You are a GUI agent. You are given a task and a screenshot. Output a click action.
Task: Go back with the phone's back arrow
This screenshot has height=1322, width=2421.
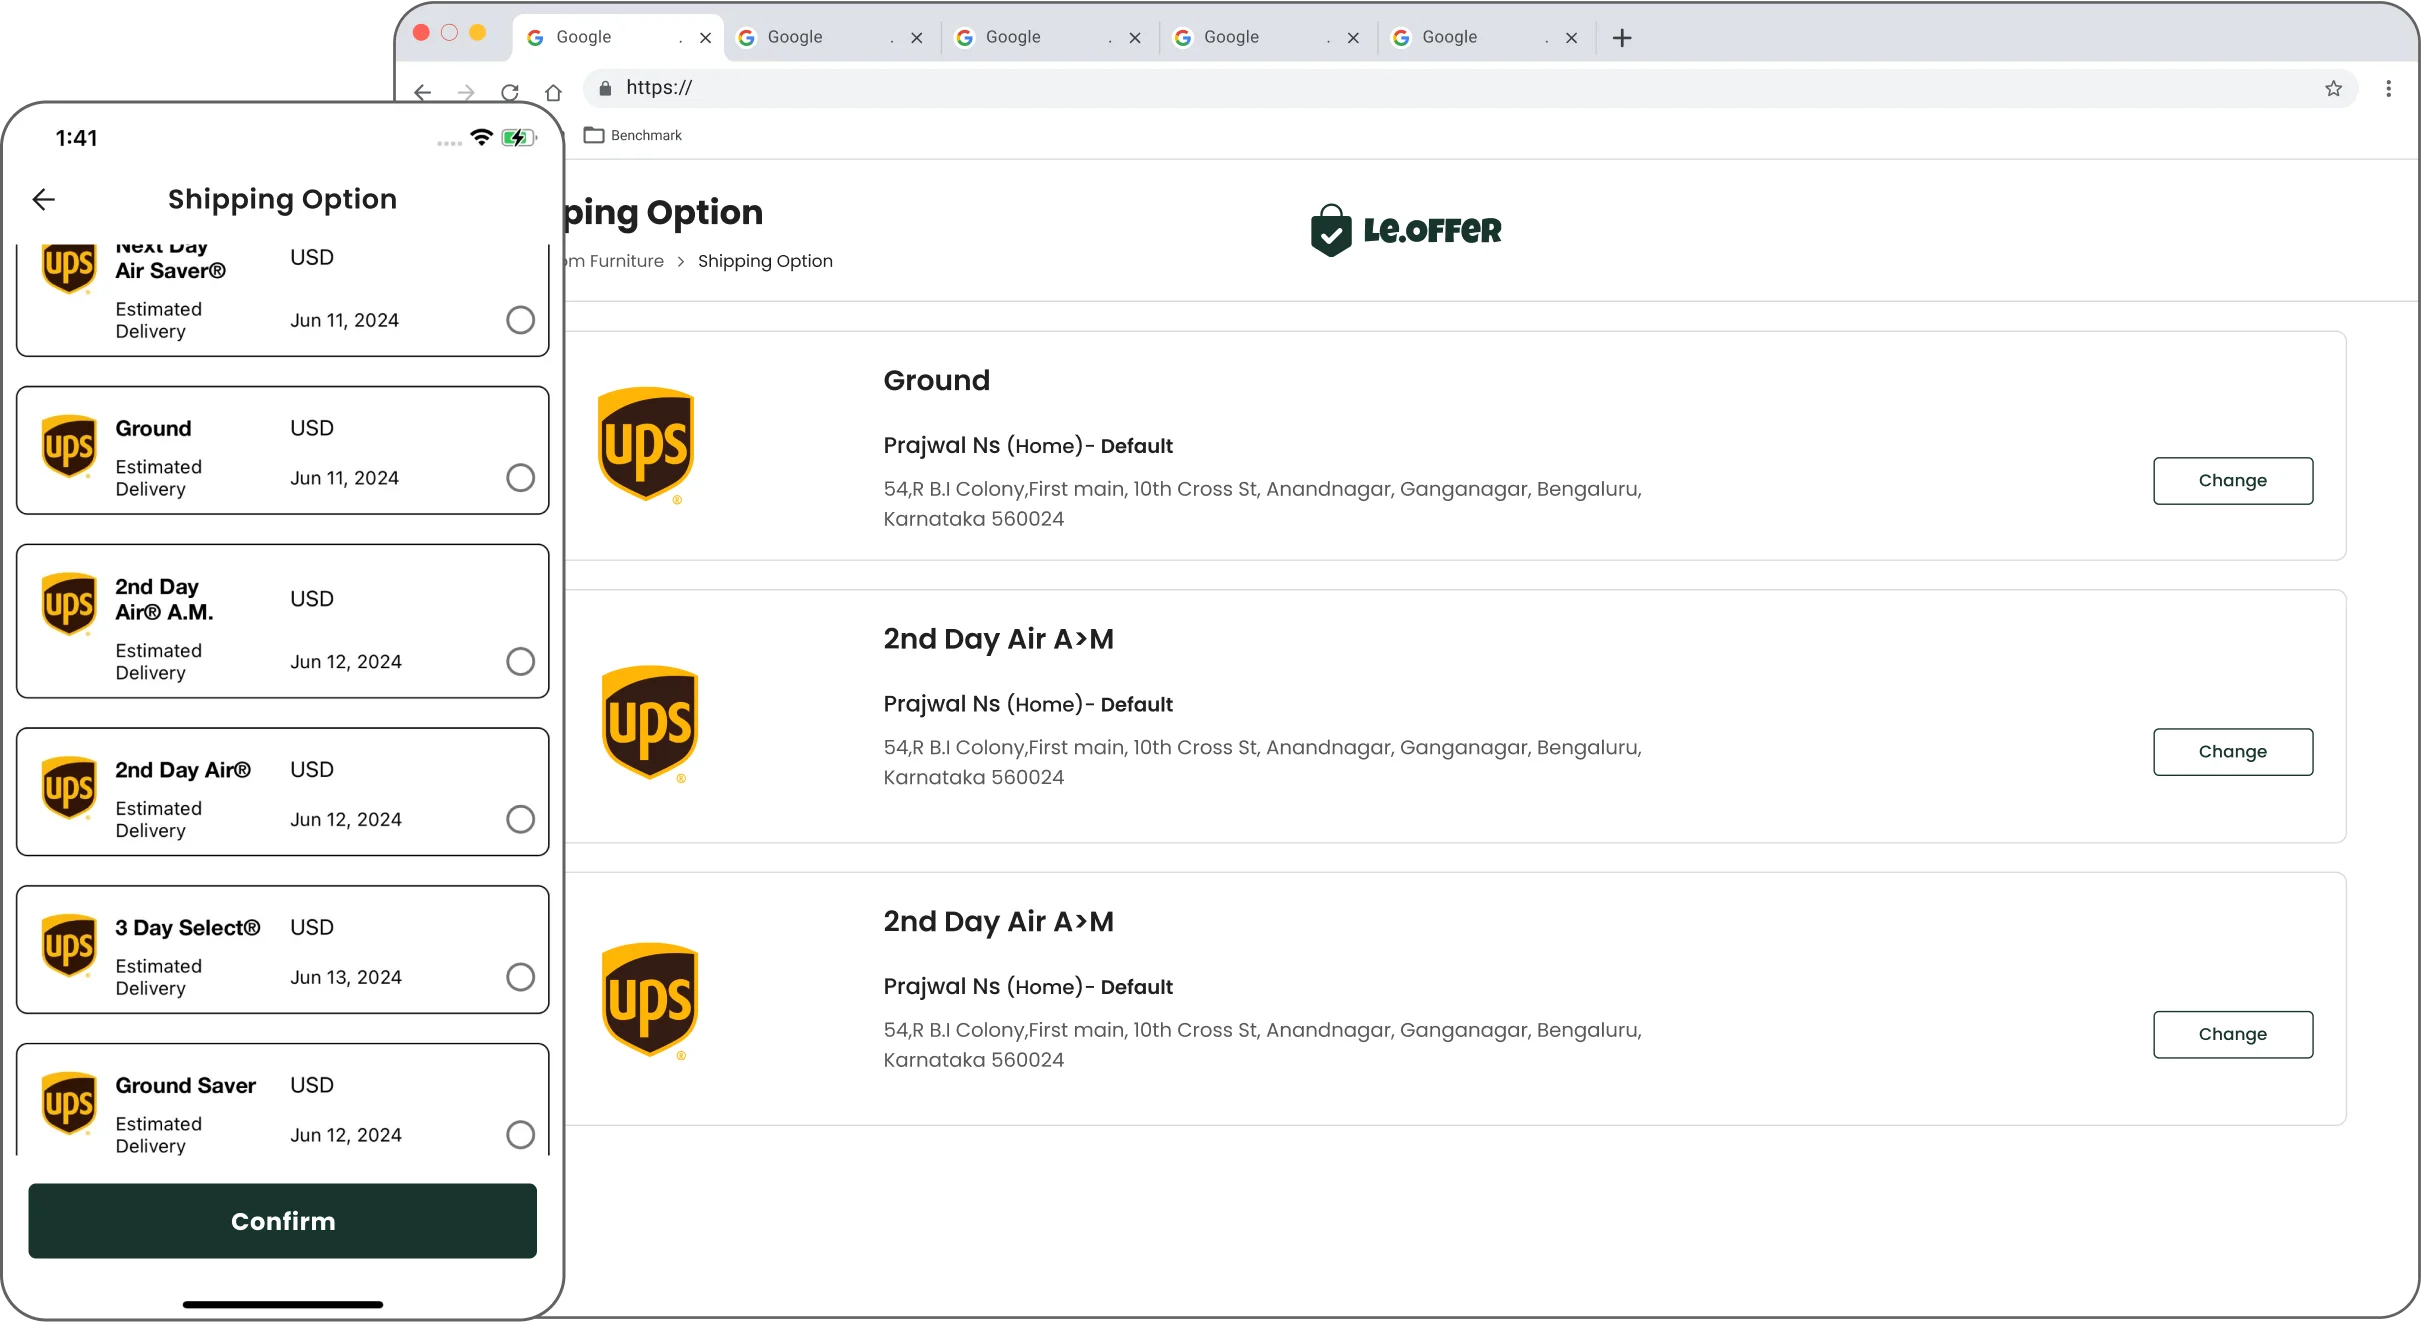coord(43,200)
